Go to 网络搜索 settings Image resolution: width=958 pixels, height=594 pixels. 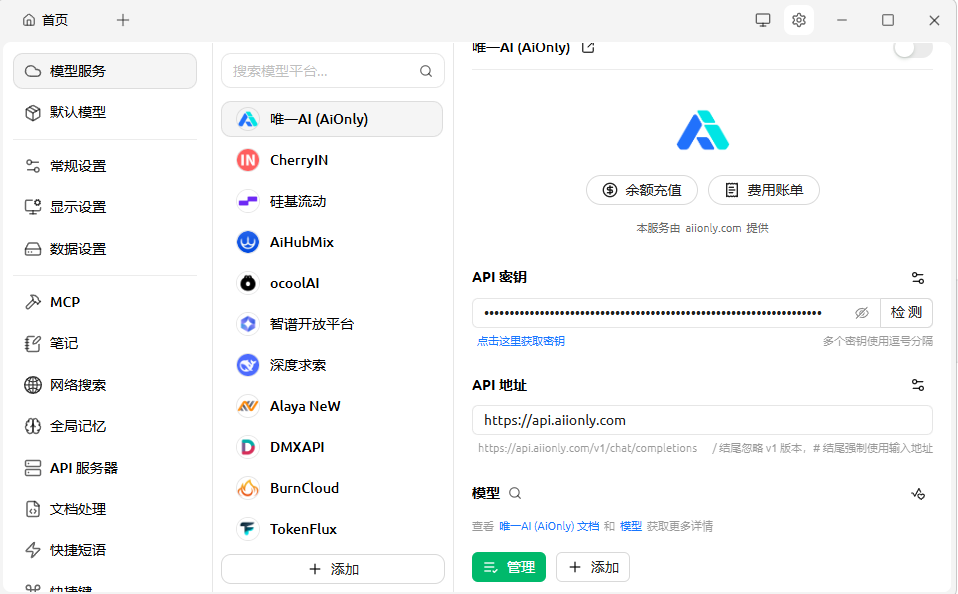pos(105,385)
